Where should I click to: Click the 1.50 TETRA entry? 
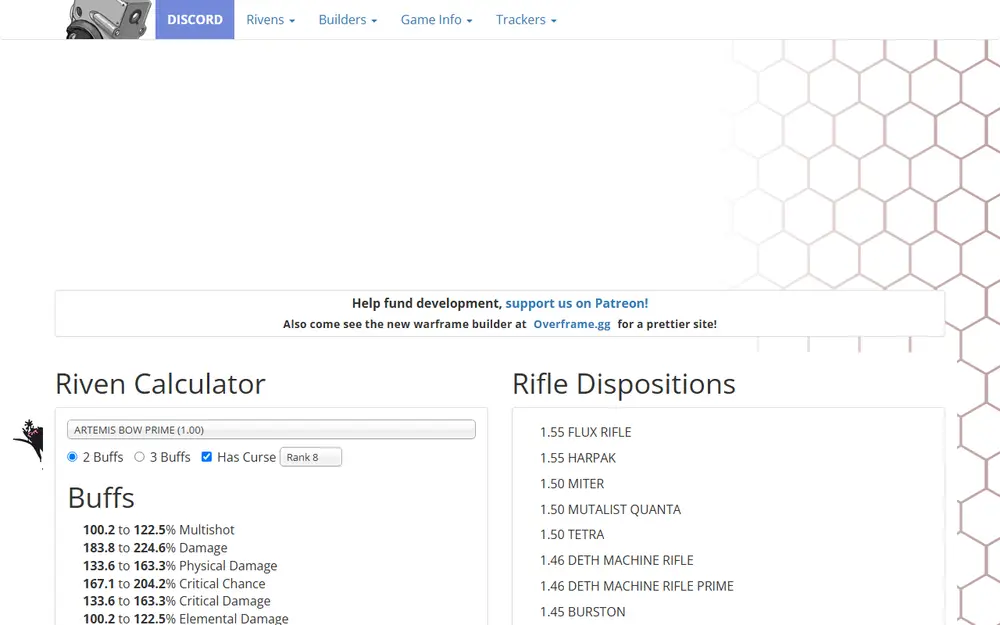coord(572,534)
